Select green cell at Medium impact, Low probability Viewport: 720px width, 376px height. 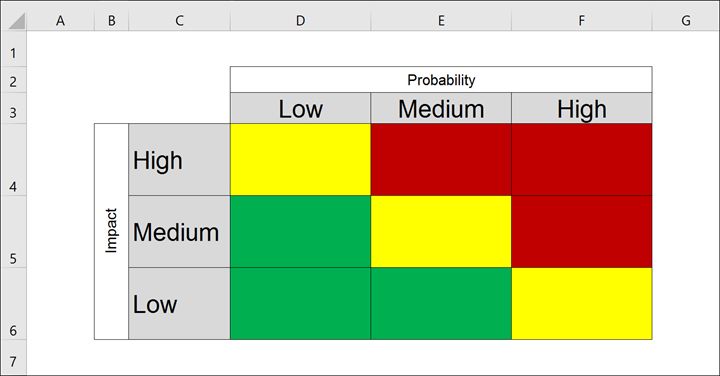300,231
